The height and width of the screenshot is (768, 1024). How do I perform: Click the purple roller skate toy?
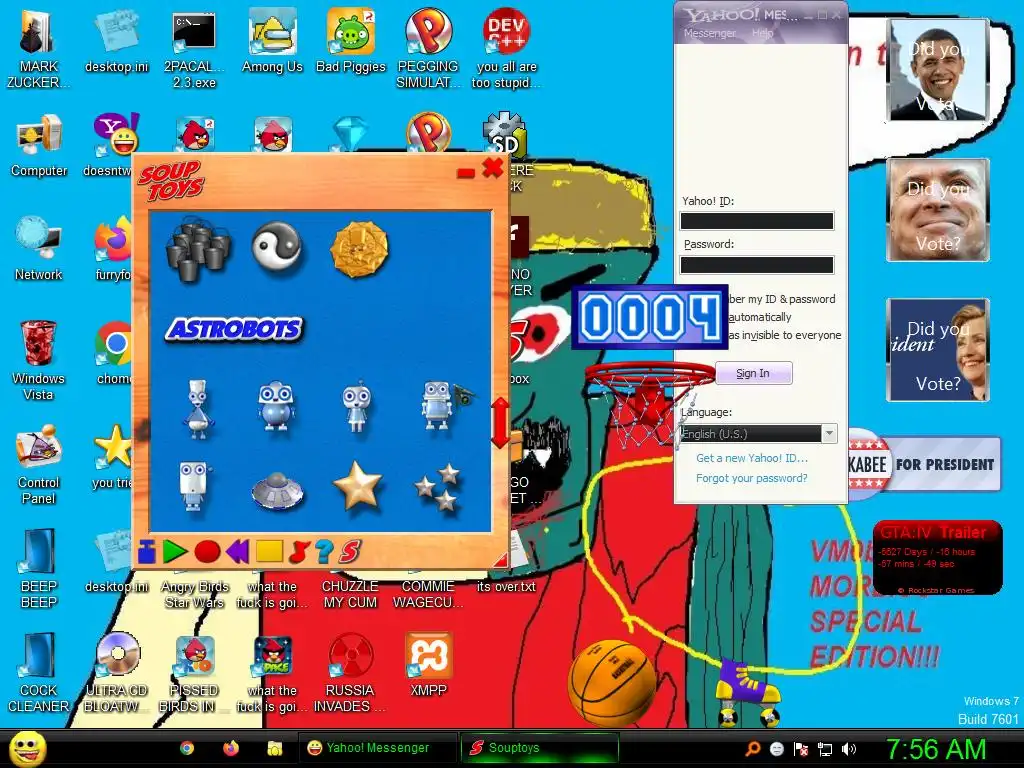coord(748,694)
